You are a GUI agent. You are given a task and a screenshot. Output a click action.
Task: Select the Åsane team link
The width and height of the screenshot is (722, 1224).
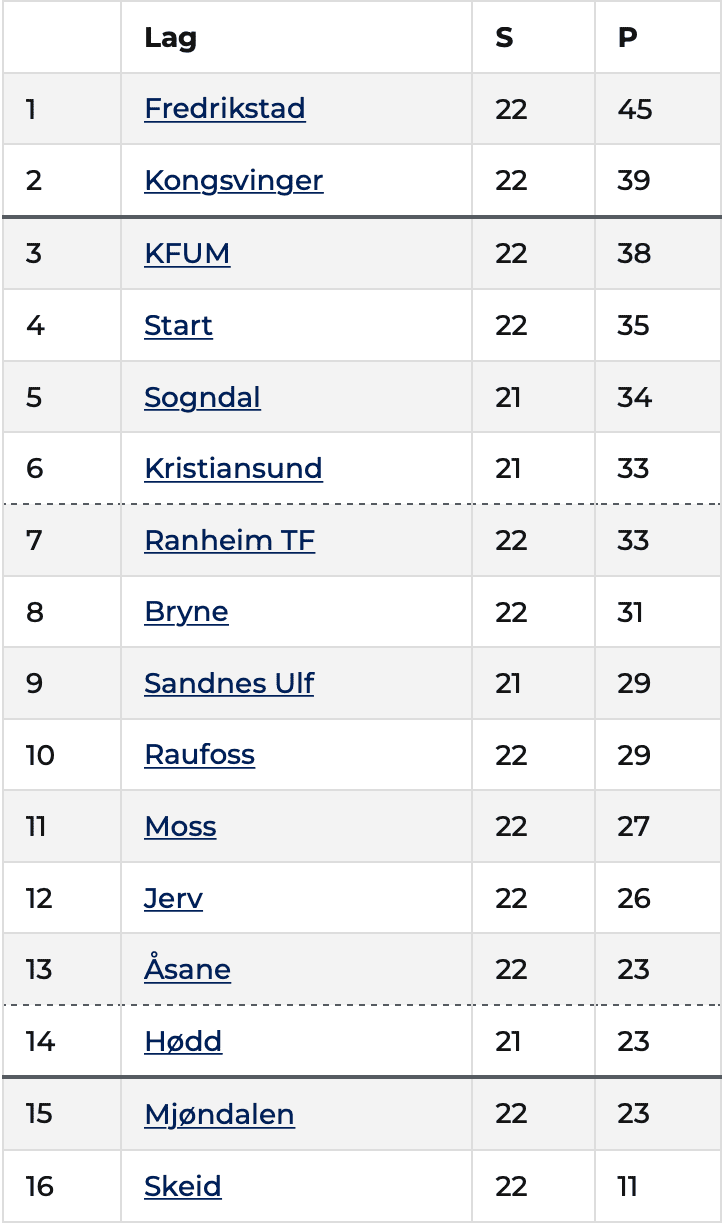tap(187, 969)
